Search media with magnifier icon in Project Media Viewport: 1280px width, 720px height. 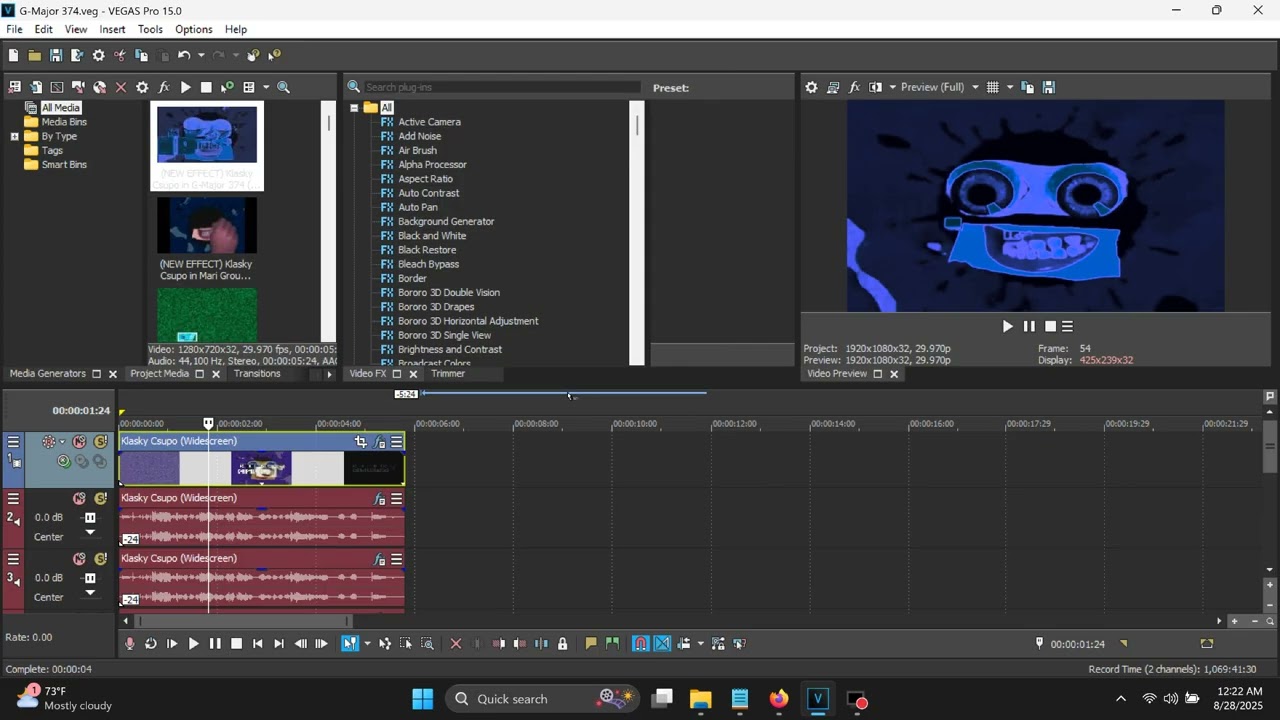pos(283,88)
